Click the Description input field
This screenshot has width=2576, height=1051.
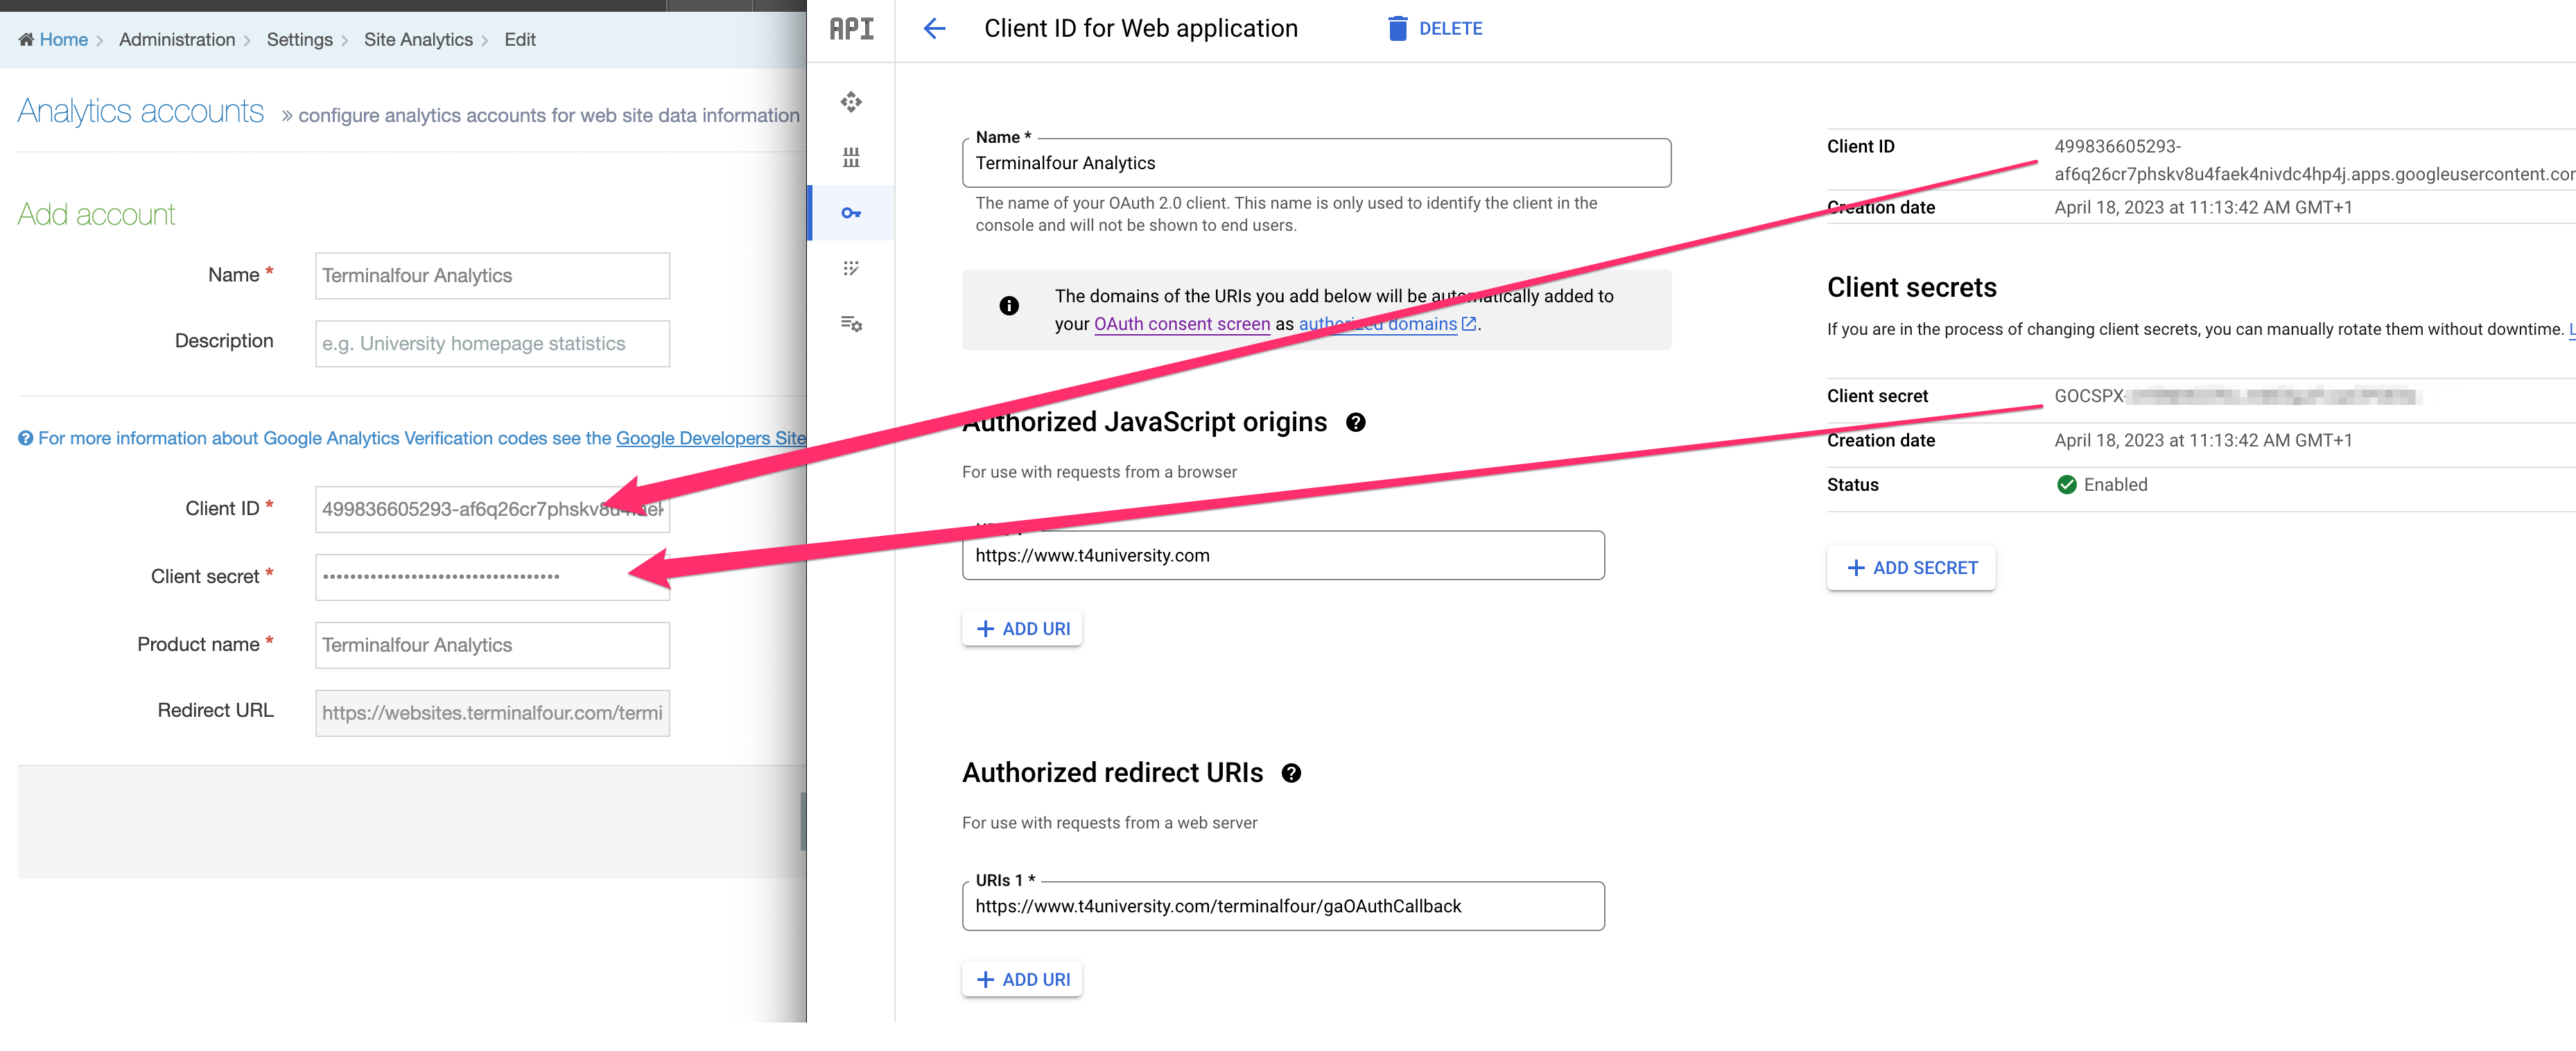(x=492, y=344)
